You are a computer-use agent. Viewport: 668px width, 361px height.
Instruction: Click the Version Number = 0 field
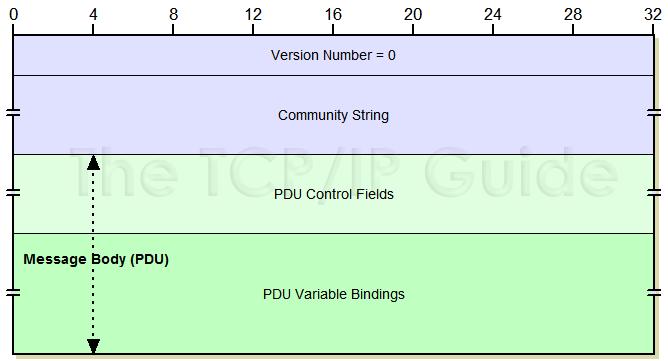[x=334, y=55]
